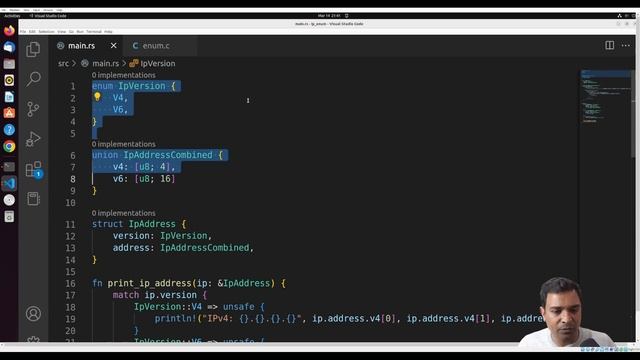This screenshot has width=640, height=360.
Task: Click the clock in the Ubuntu top bar
Action: click(329, 16)
